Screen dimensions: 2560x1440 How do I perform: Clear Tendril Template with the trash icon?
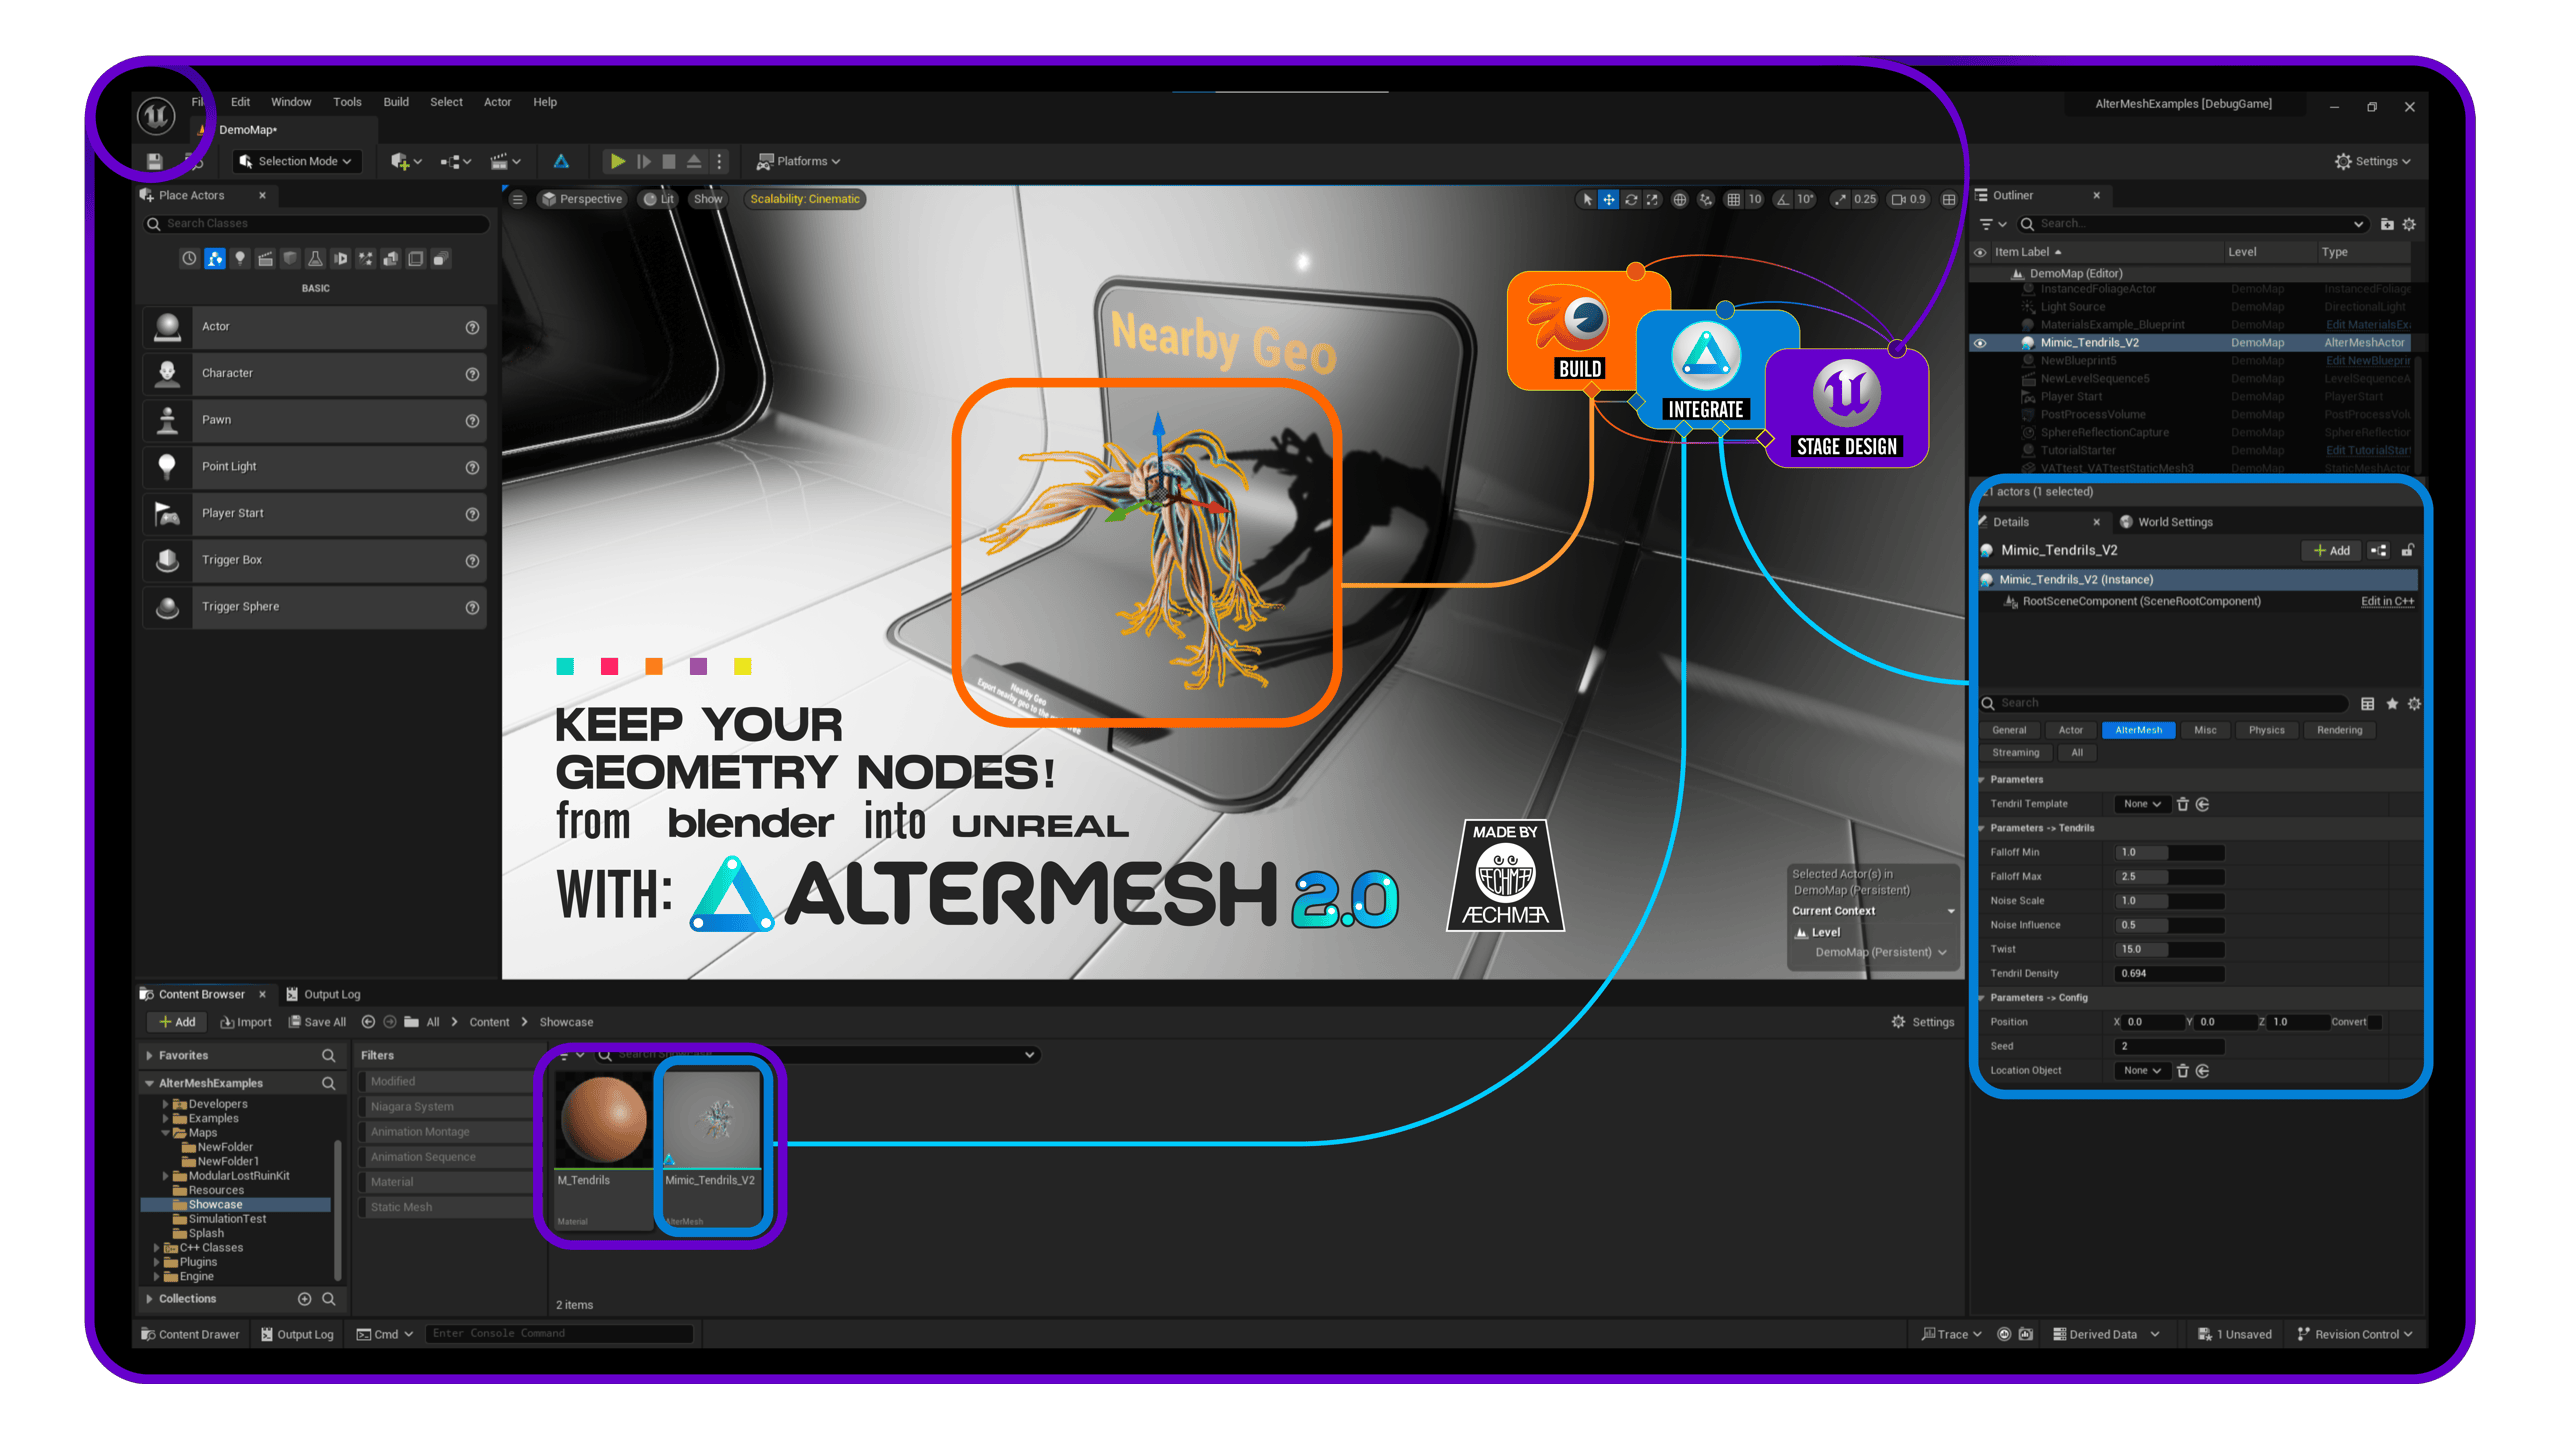[2183, 804]
